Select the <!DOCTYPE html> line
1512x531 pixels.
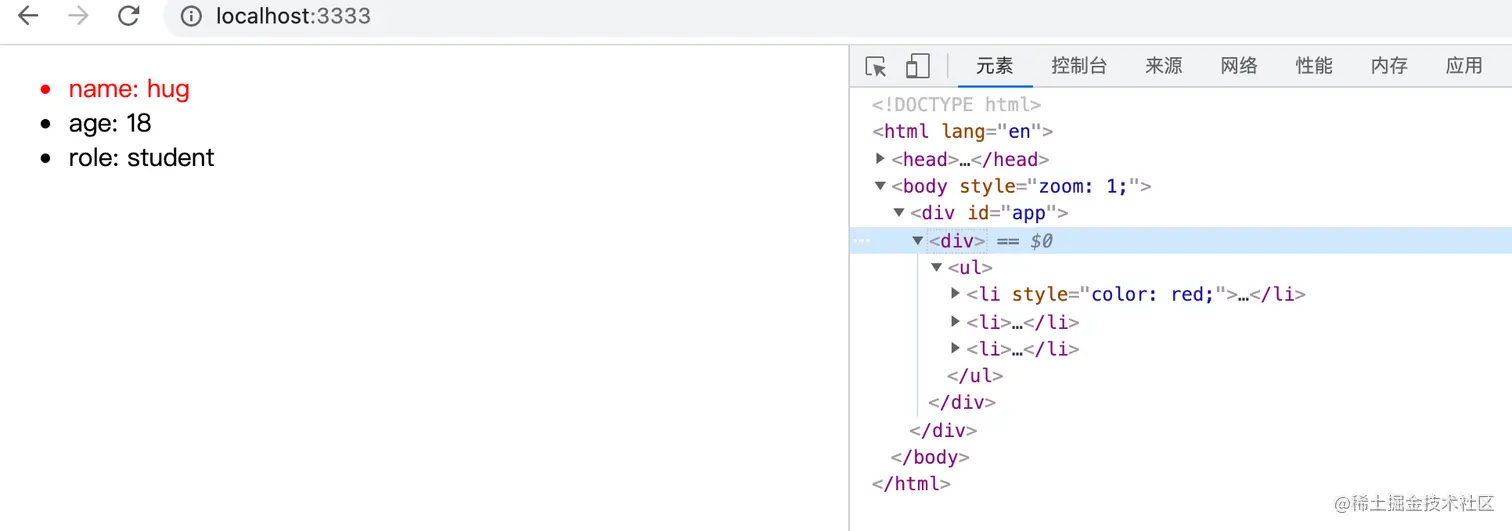956,104
